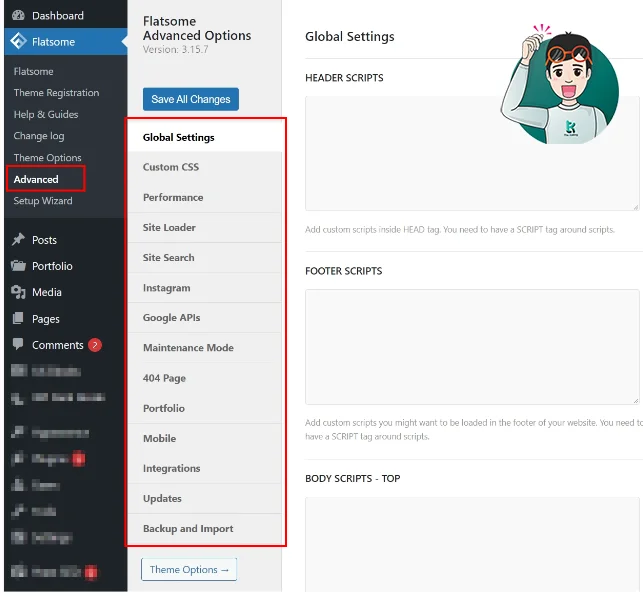
Task: Click the 'Add custom scripts inside HEAD tag' hint
Action: pos(460,230)
